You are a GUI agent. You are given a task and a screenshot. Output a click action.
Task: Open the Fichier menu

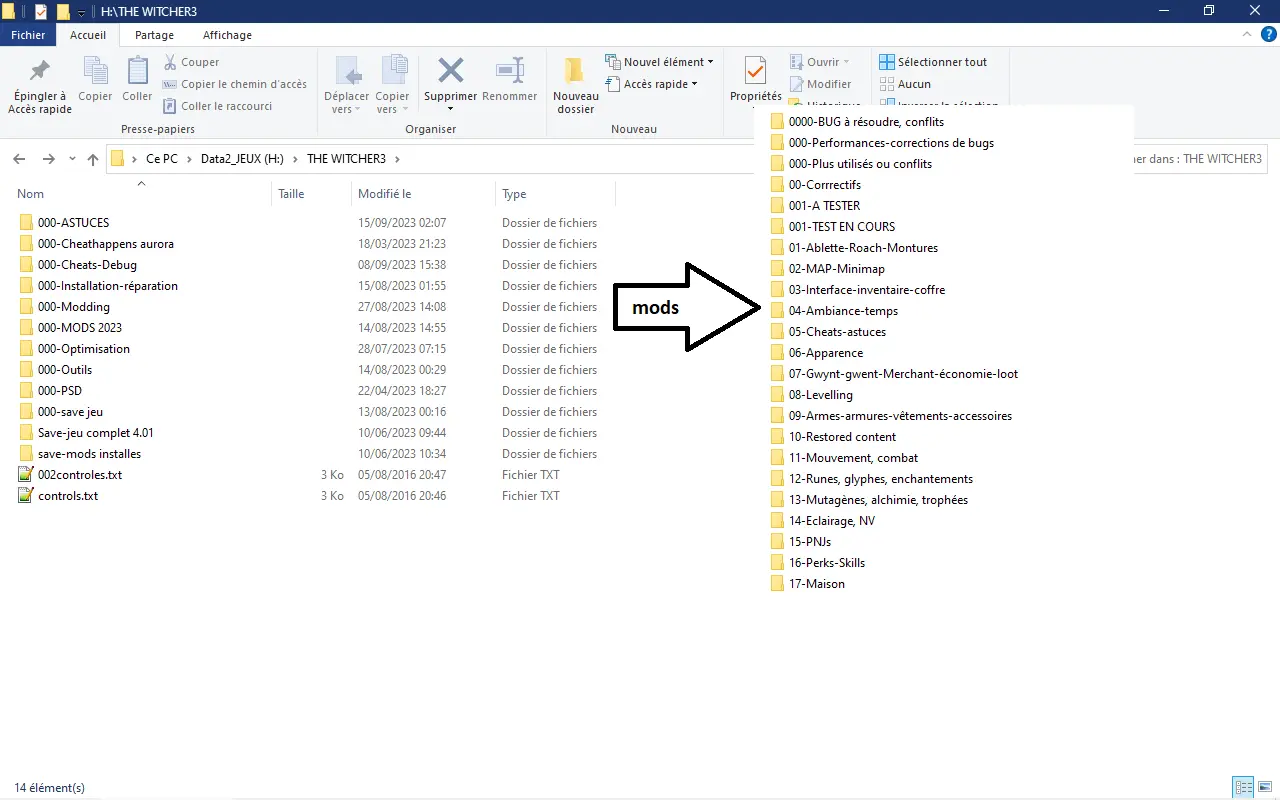pyautogui.click(x=28, y=35)
